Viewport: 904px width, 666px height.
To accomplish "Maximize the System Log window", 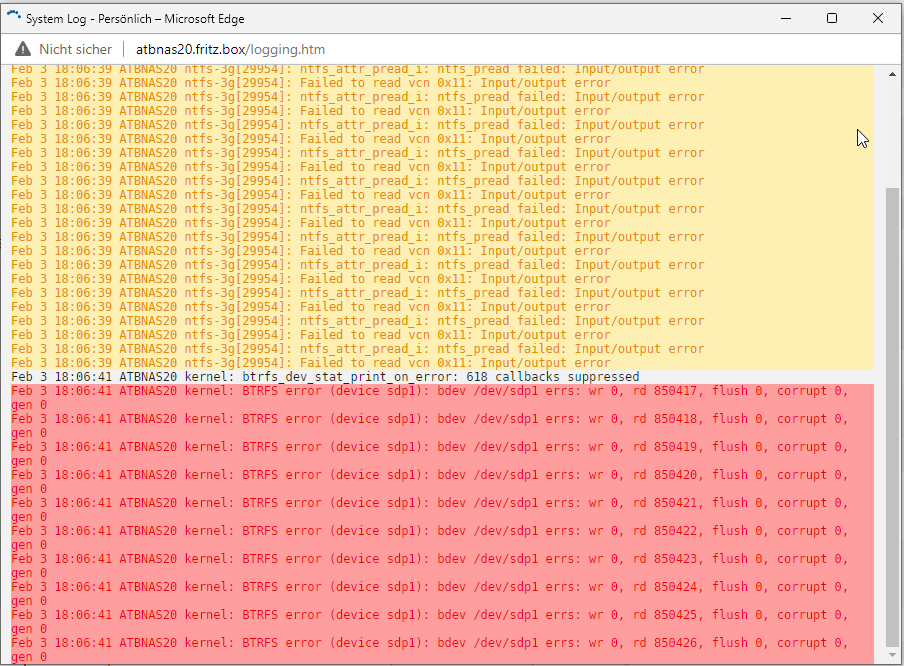I will (831, 18).
